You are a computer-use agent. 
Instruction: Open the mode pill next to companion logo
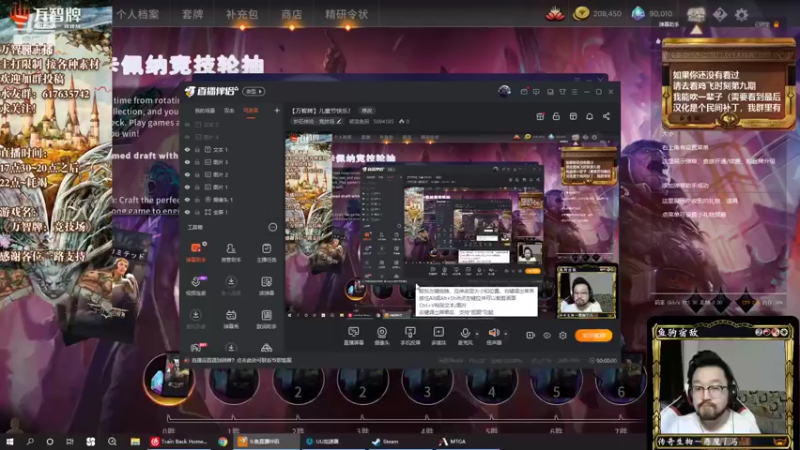(254, 91)
